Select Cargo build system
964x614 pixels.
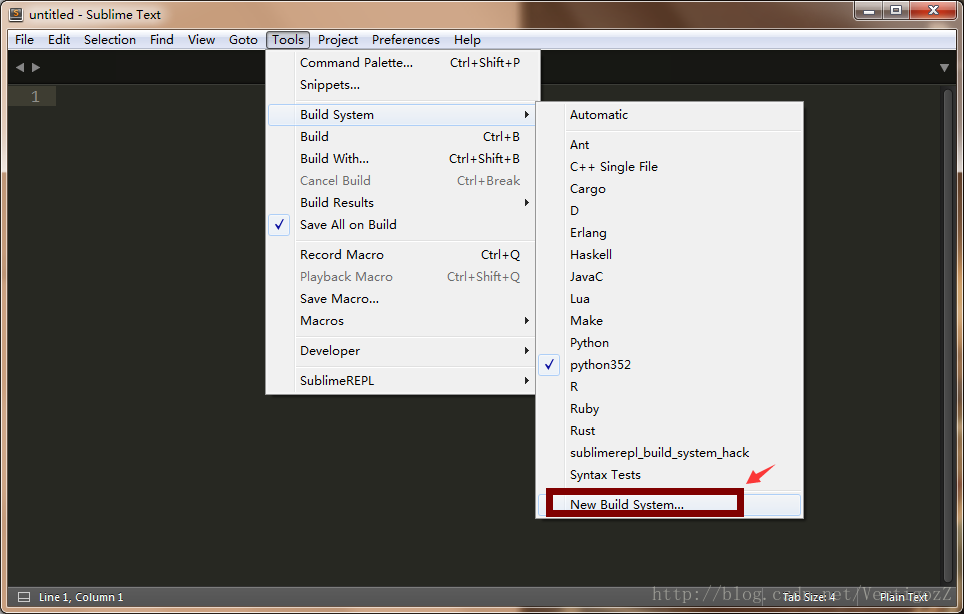pos(670,189)
